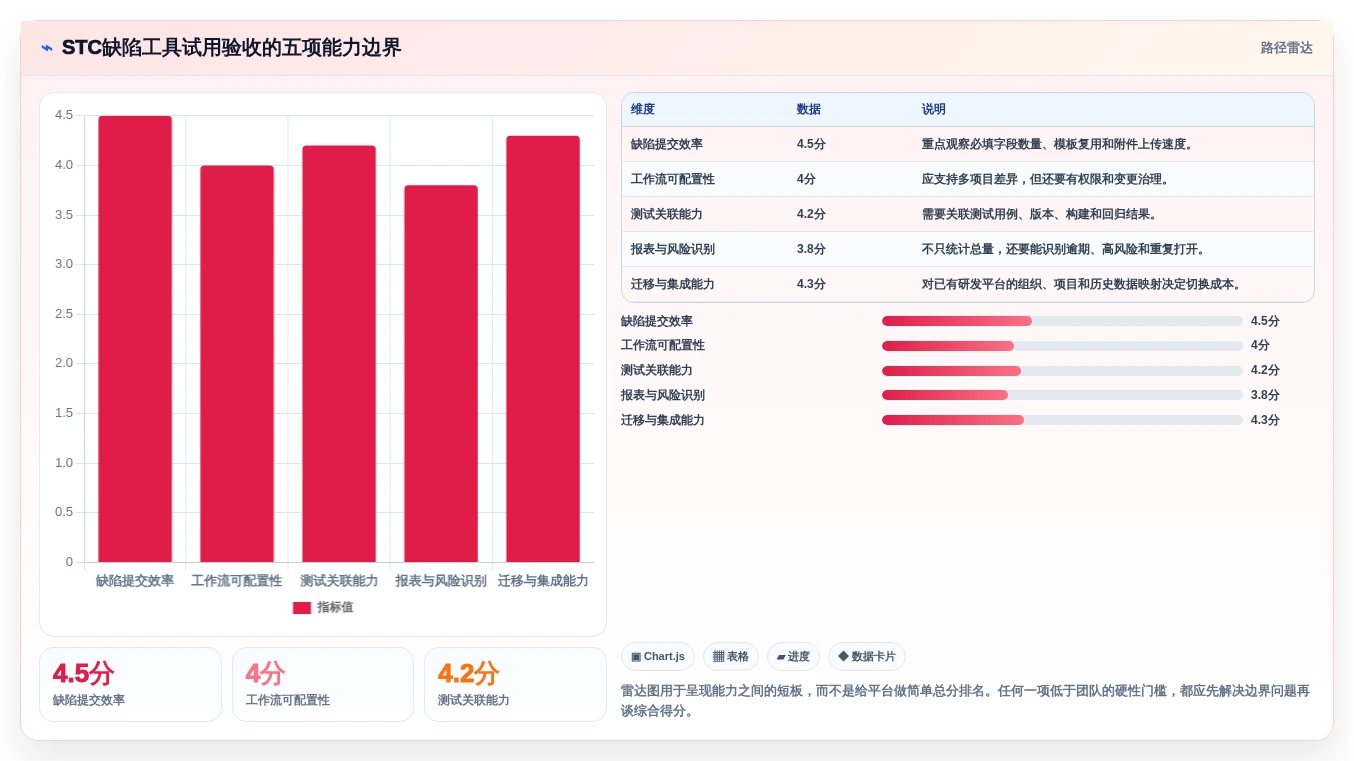Click the 维度 column header

pyautogui.click(x=643, y=110)
